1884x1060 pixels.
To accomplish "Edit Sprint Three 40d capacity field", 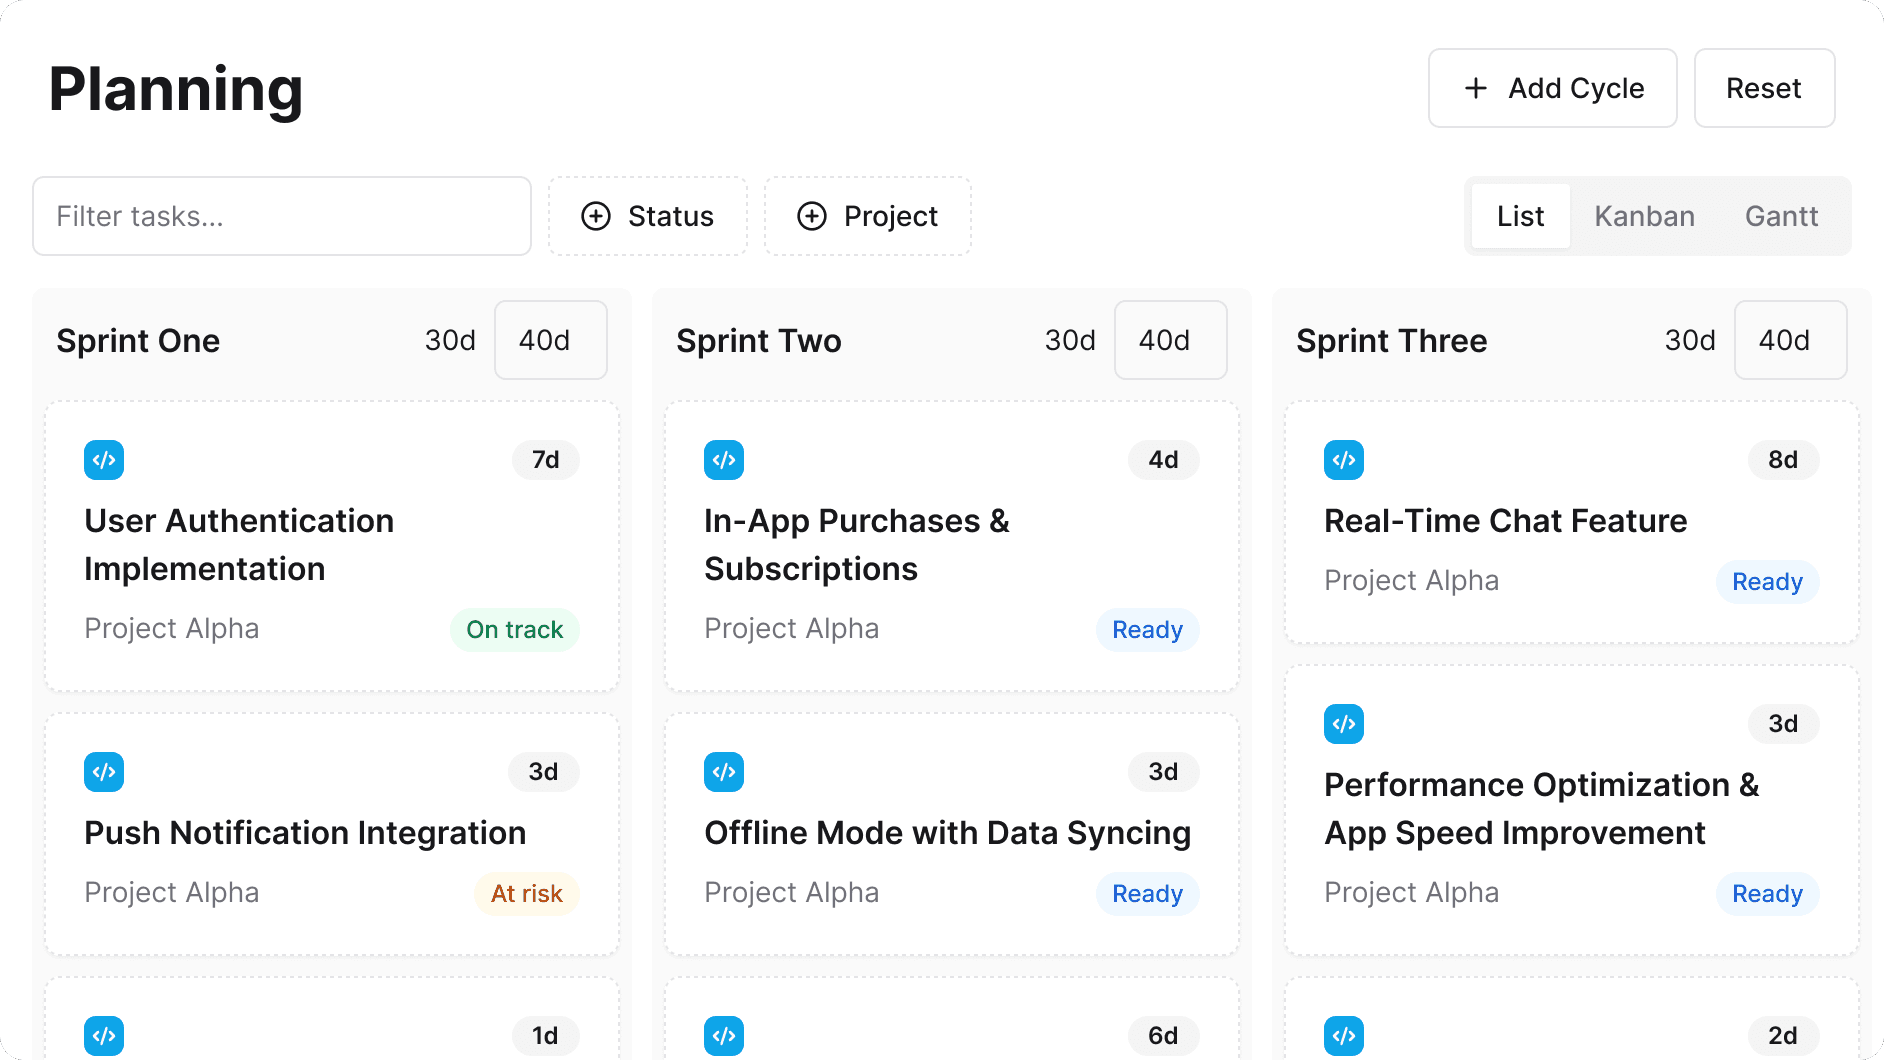I will click(x=1791, y=340).
